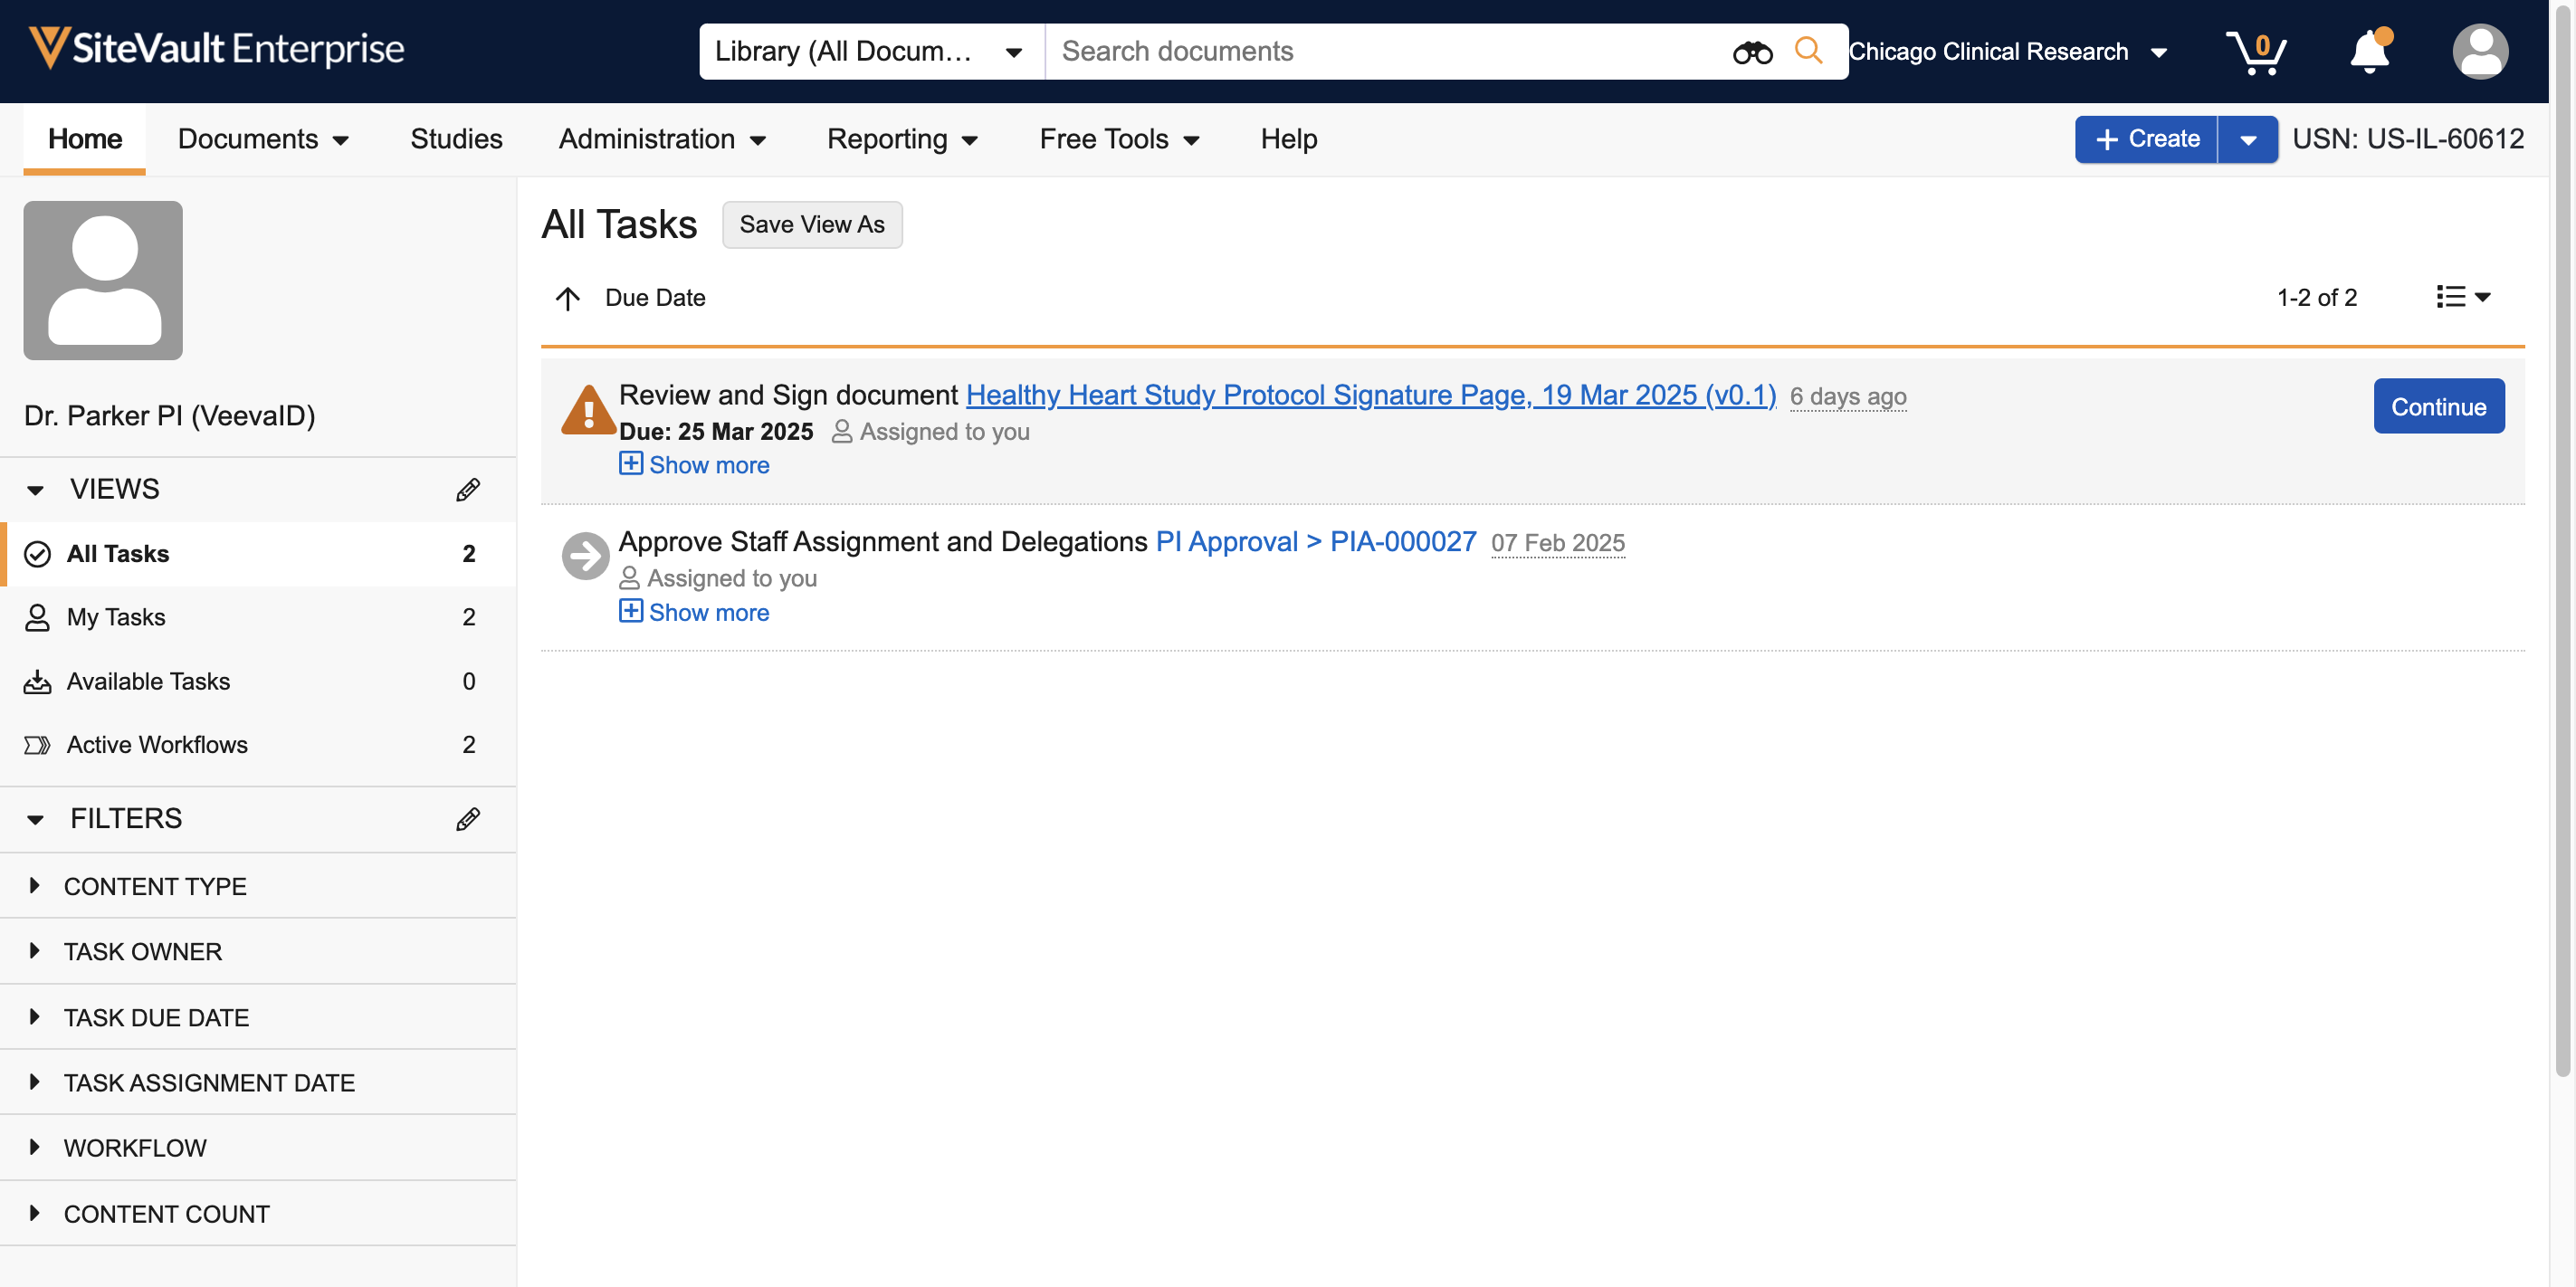This screenshot has width=2576, height=1287.
Task: Open the PI Approval > PIA-000027 link
Action: coord(1315,542)
